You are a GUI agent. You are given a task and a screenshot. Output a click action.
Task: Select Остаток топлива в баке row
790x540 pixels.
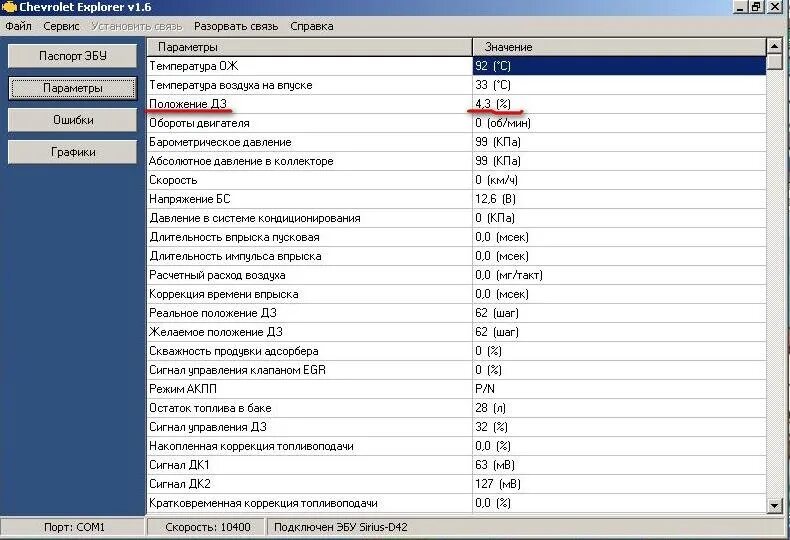[456, 408]
